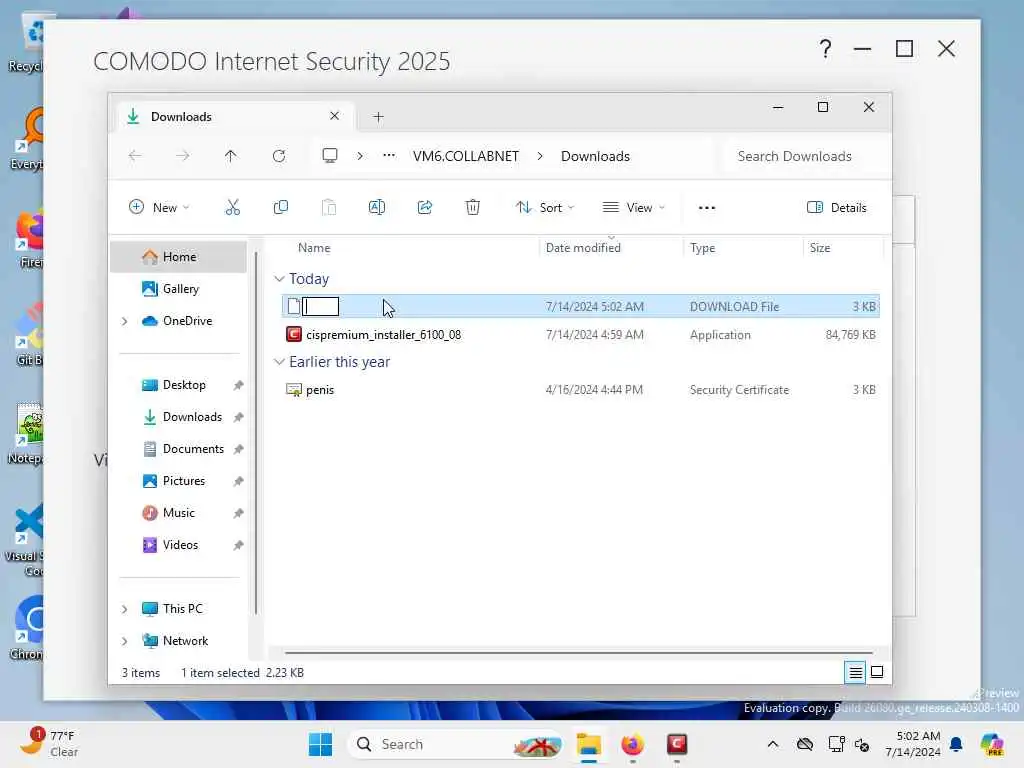Expand path after the This PC icon
This screenshot has height=768, width=1024.
(x=360, y=156)
